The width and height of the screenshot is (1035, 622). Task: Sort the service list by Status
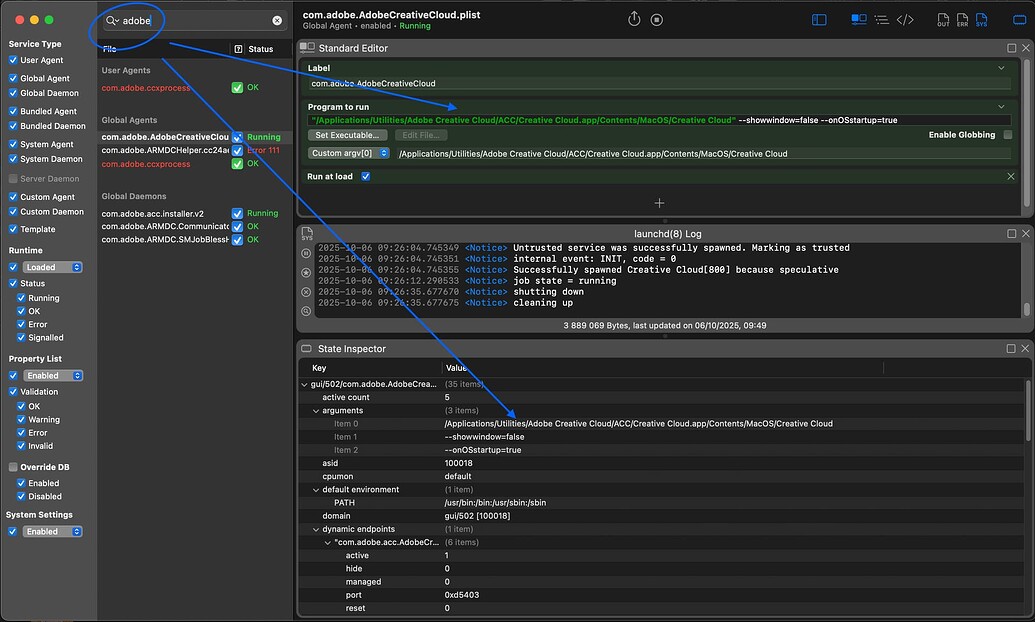tap(259, 48)
